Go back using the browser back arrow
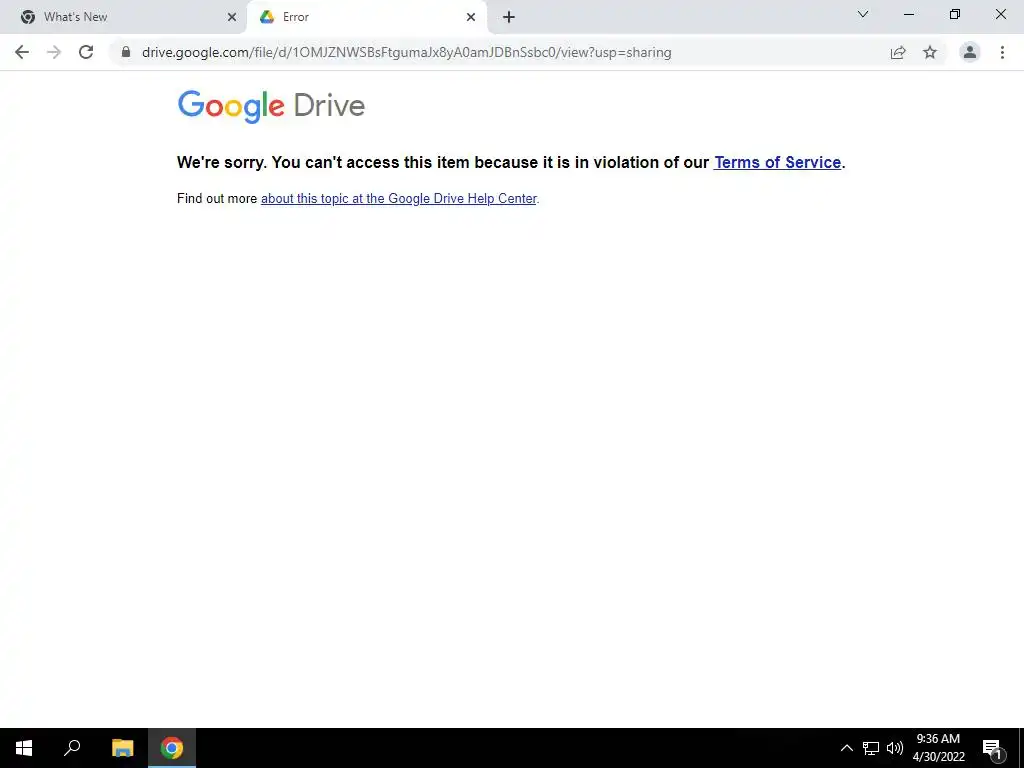This screenshot has width=1024, height=768. point(22,52)
